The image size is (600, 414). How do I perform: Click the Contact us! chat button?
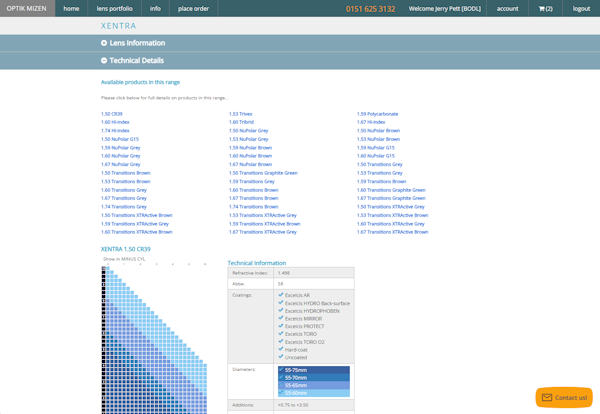coord(564,398)
